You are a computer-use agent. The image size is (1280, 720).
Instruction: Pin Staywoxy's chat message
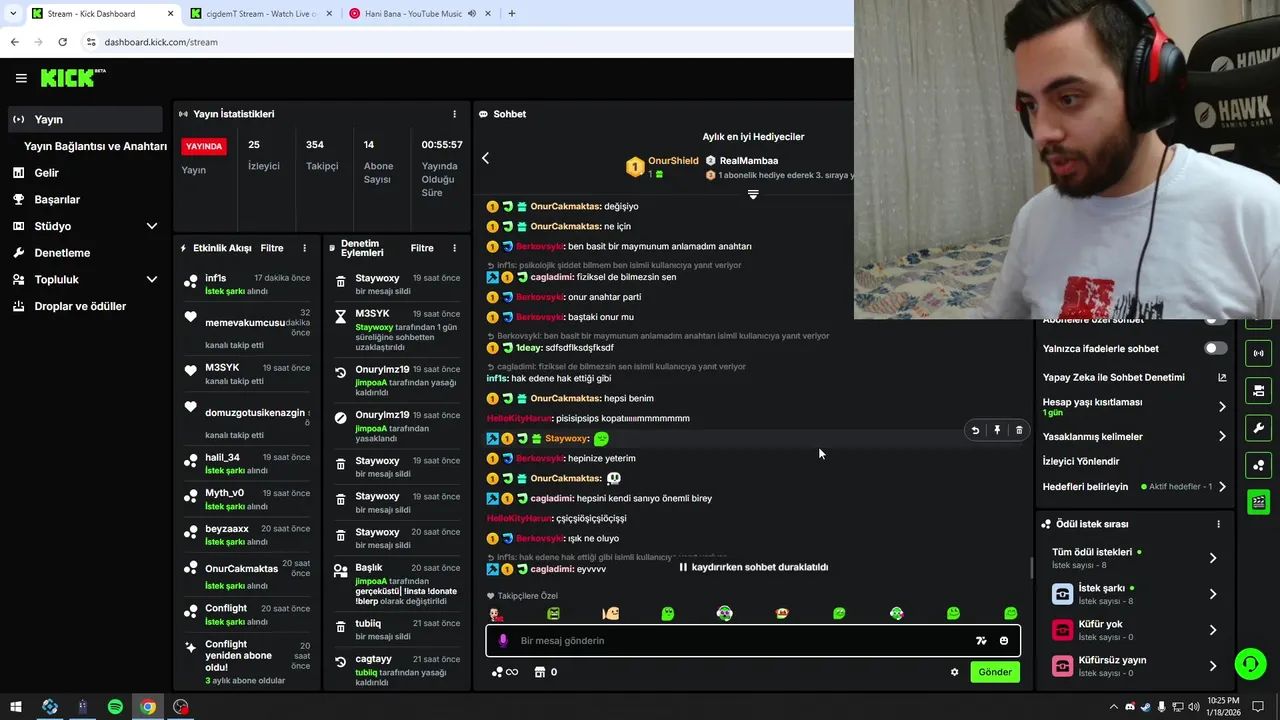tap(997, 430)
